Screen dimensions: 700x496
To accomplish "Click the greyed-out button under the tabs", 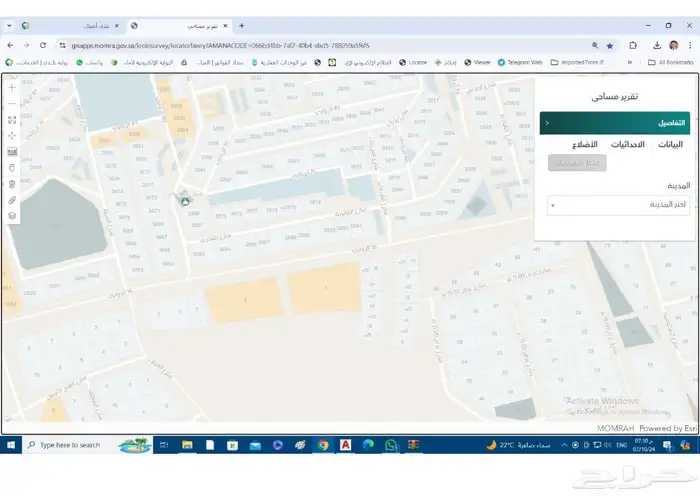I will pos(577,163).
